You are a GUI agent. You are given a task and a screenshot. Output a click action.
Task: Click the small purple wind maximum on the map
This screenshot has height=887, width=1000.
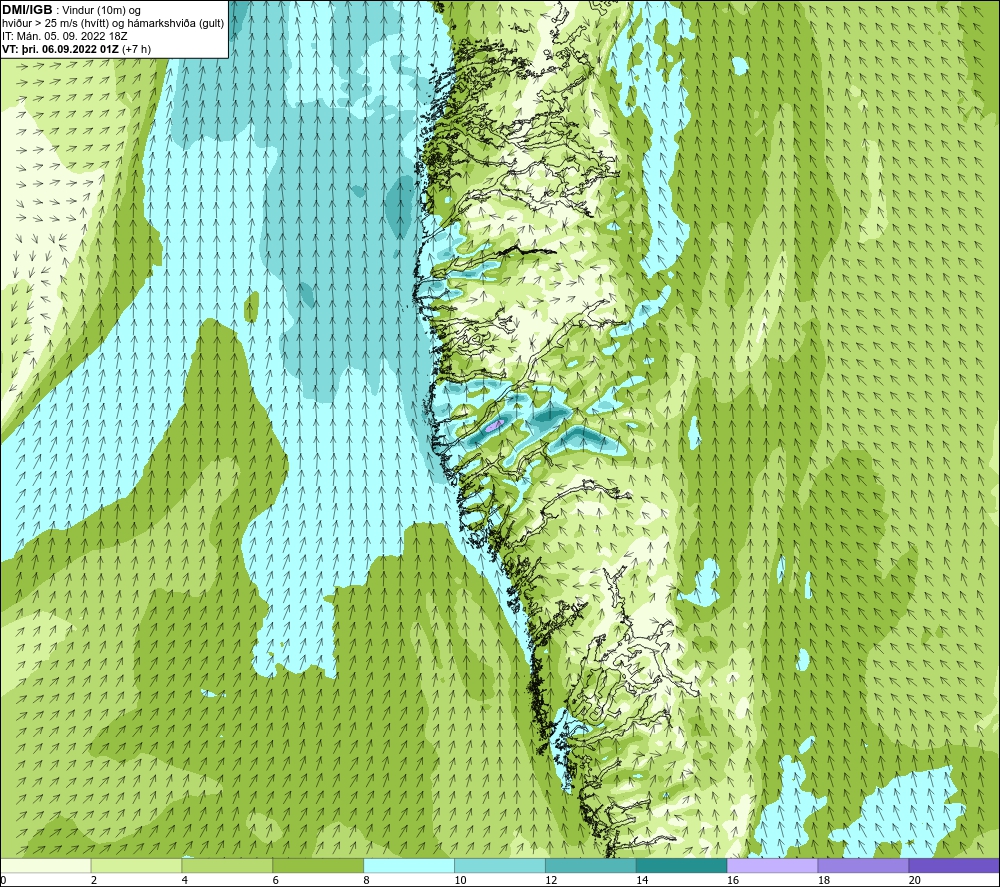tap(494, 425)
